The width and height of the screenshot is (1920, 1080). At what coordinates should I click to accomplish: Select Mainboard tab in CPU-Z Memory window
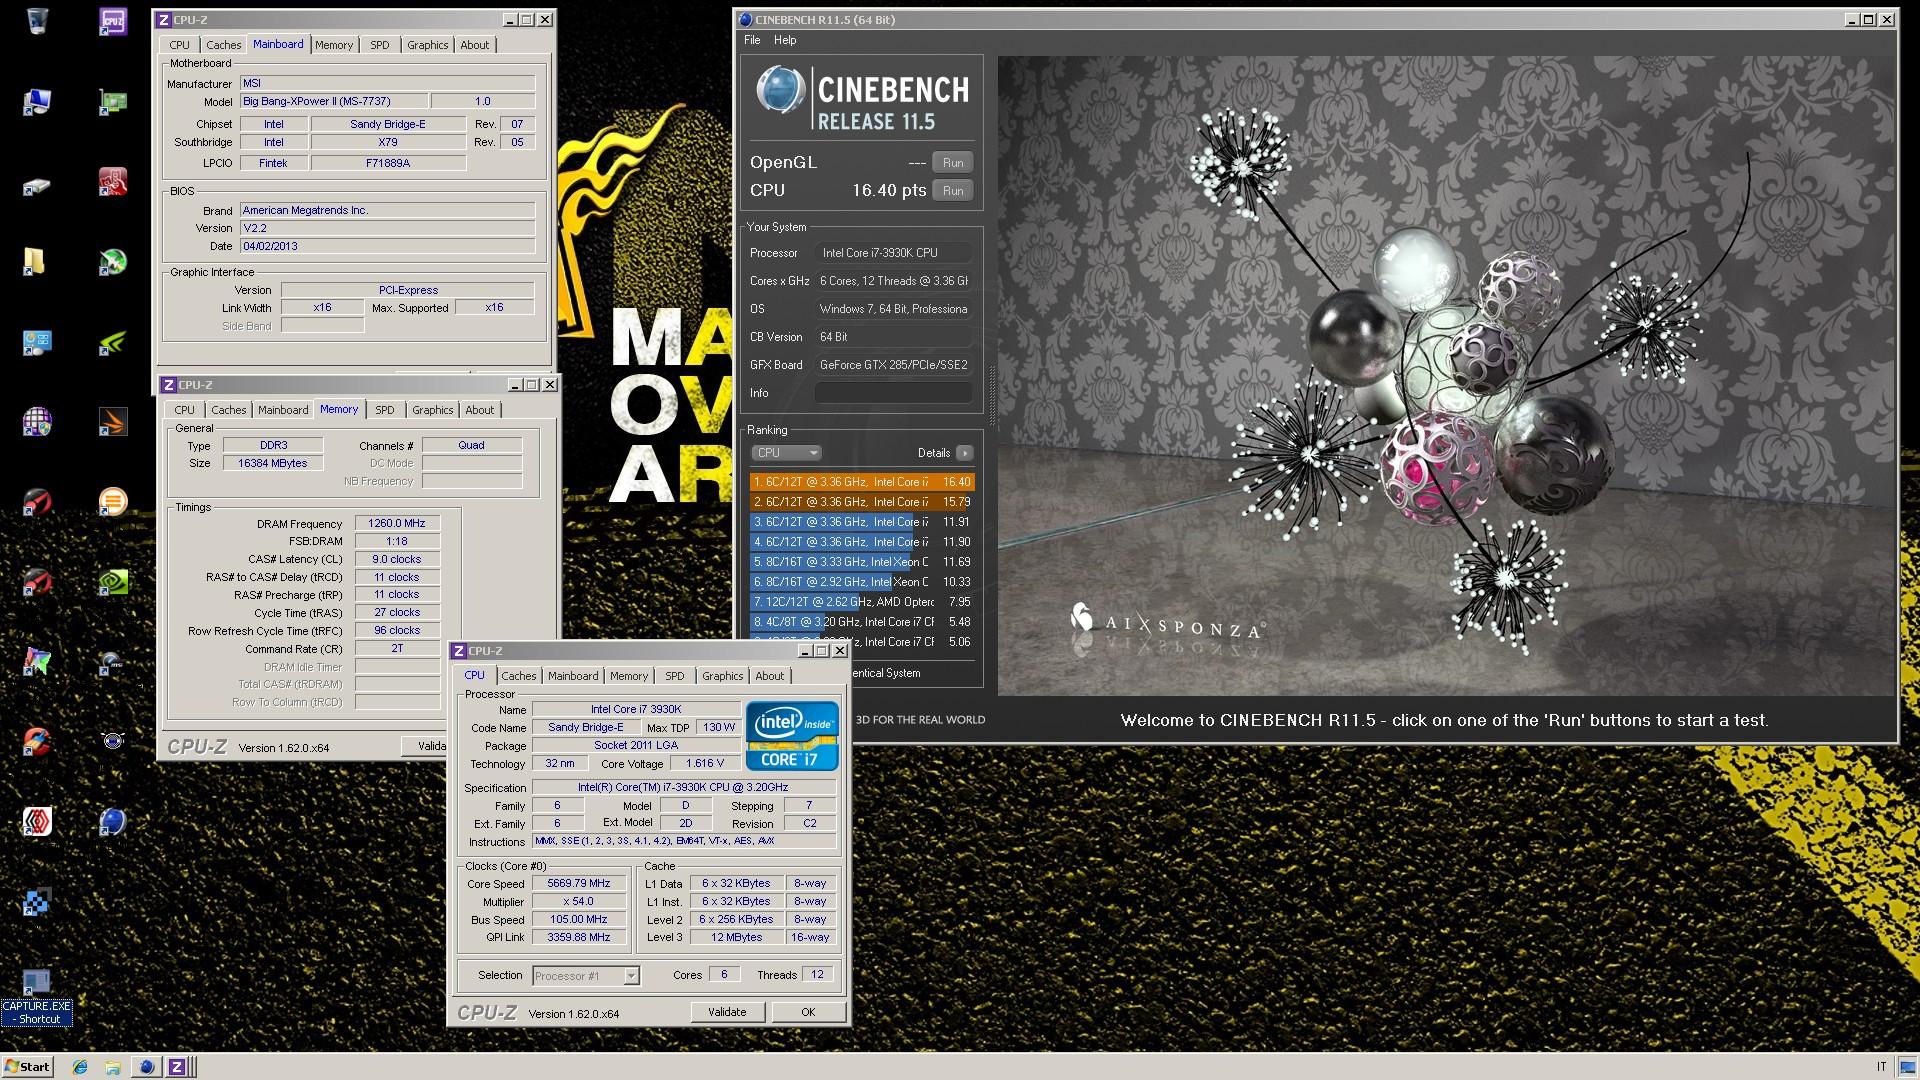click(x=283, y=410)
